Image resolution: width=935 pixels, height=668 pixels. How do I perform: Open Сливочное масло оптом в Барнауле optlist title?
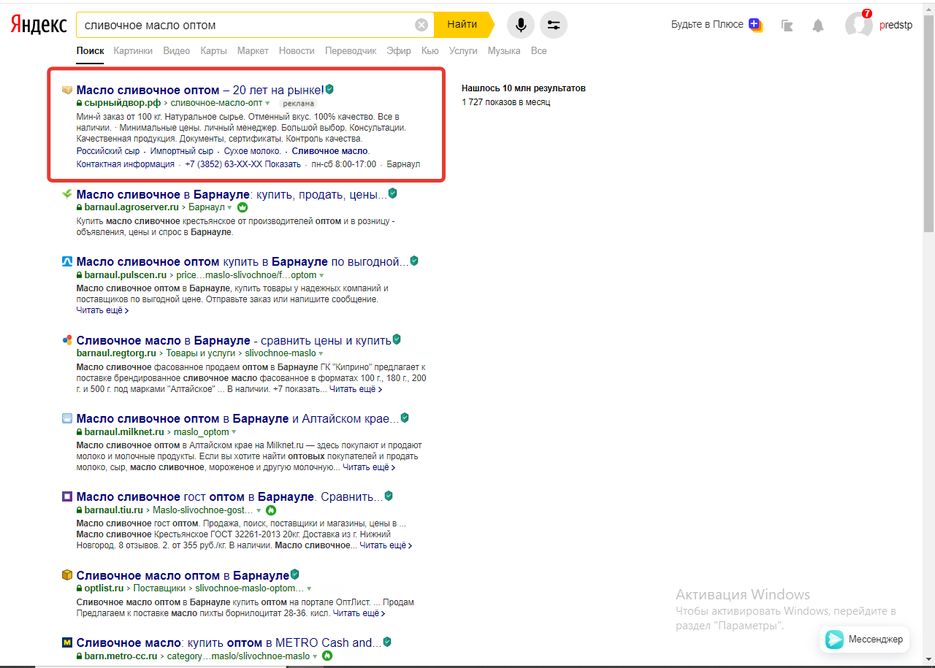pos(182,576)
